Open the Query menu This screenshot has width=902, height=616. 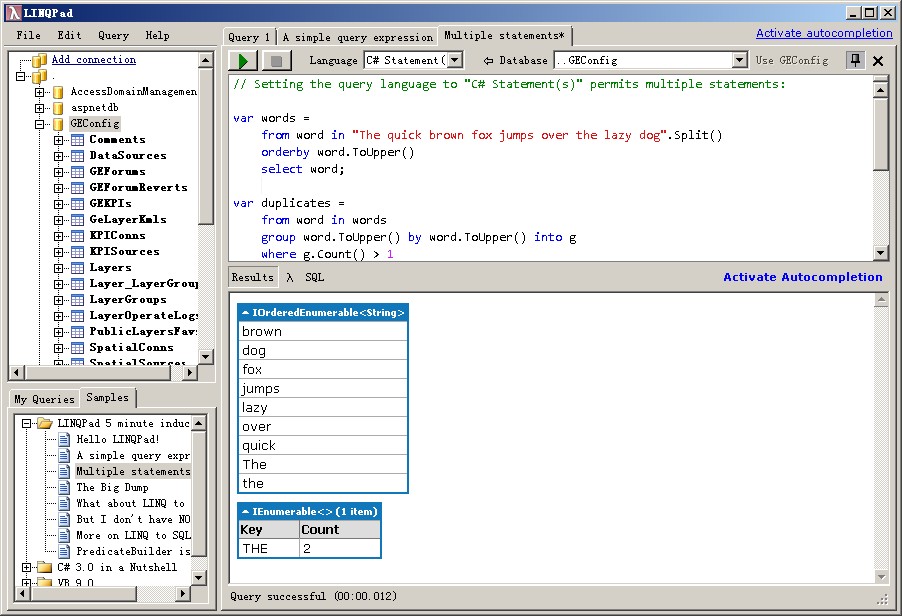pos(113,36)
